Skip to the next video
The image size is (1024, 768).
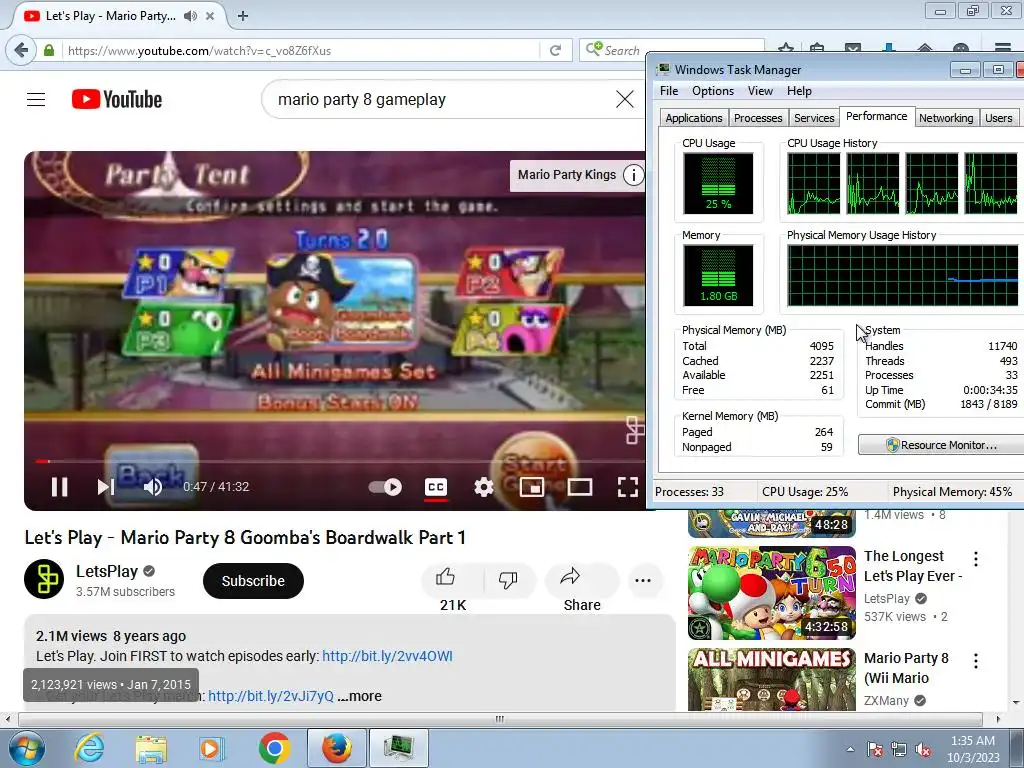[106, 487]
